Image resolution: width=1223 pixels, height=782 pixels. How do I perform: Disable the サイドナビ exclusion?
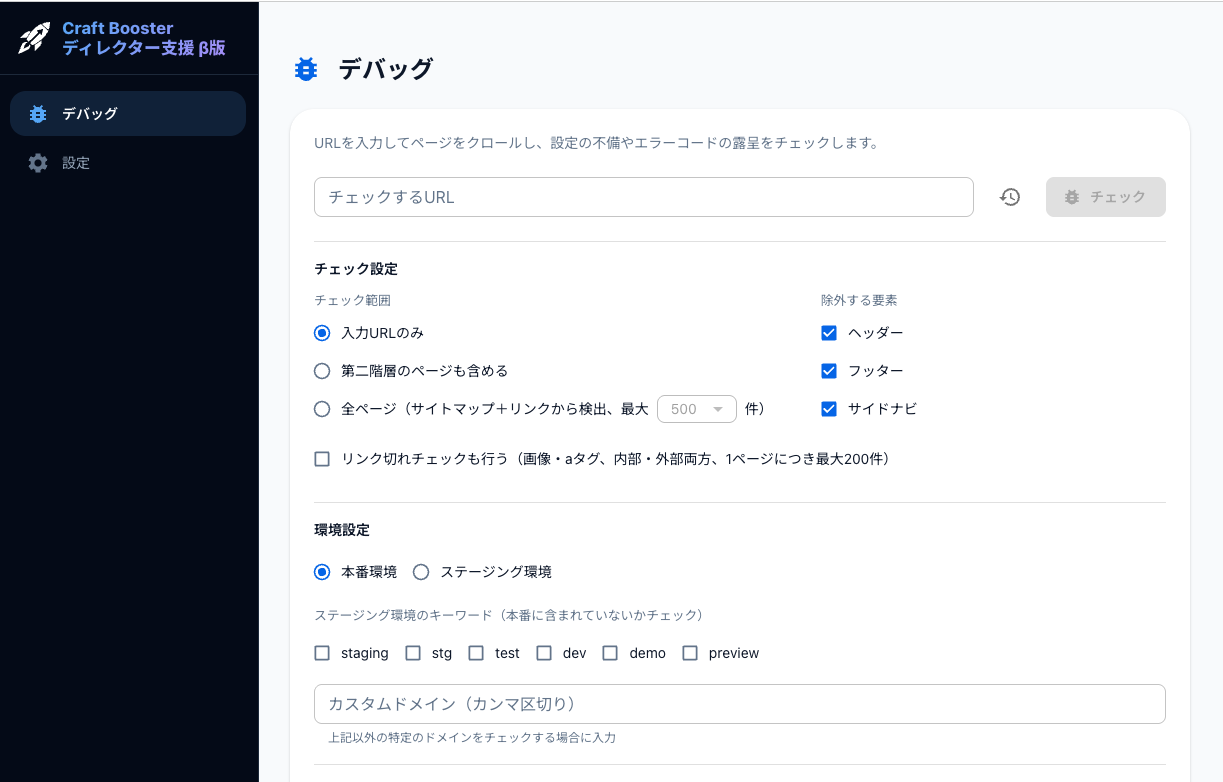coord(829,408)
